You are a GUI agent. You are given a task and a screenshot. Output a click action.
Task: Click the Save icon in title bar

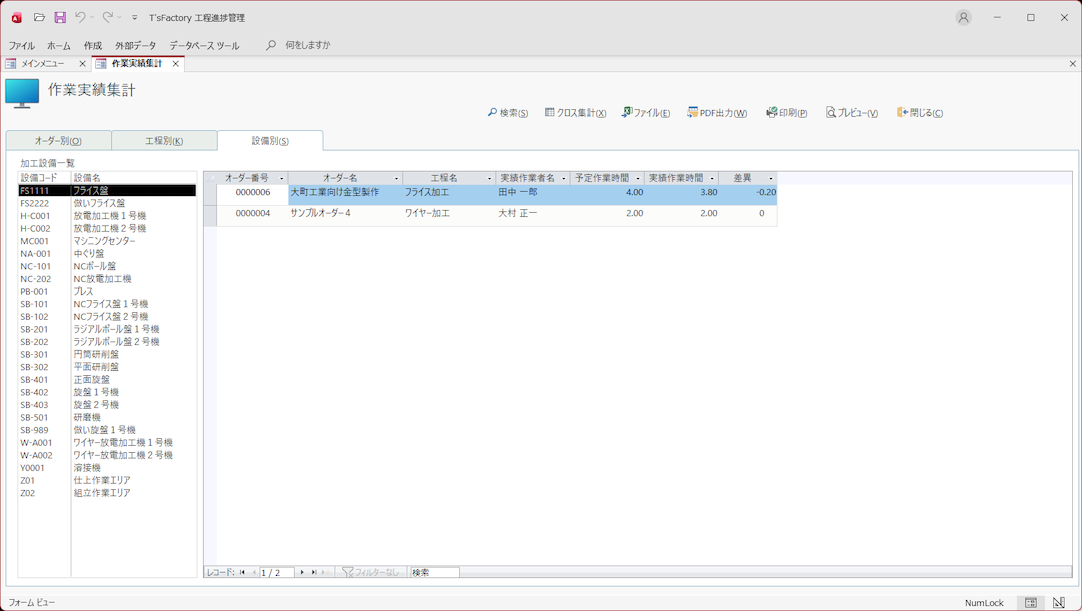[x=60, y=17]
